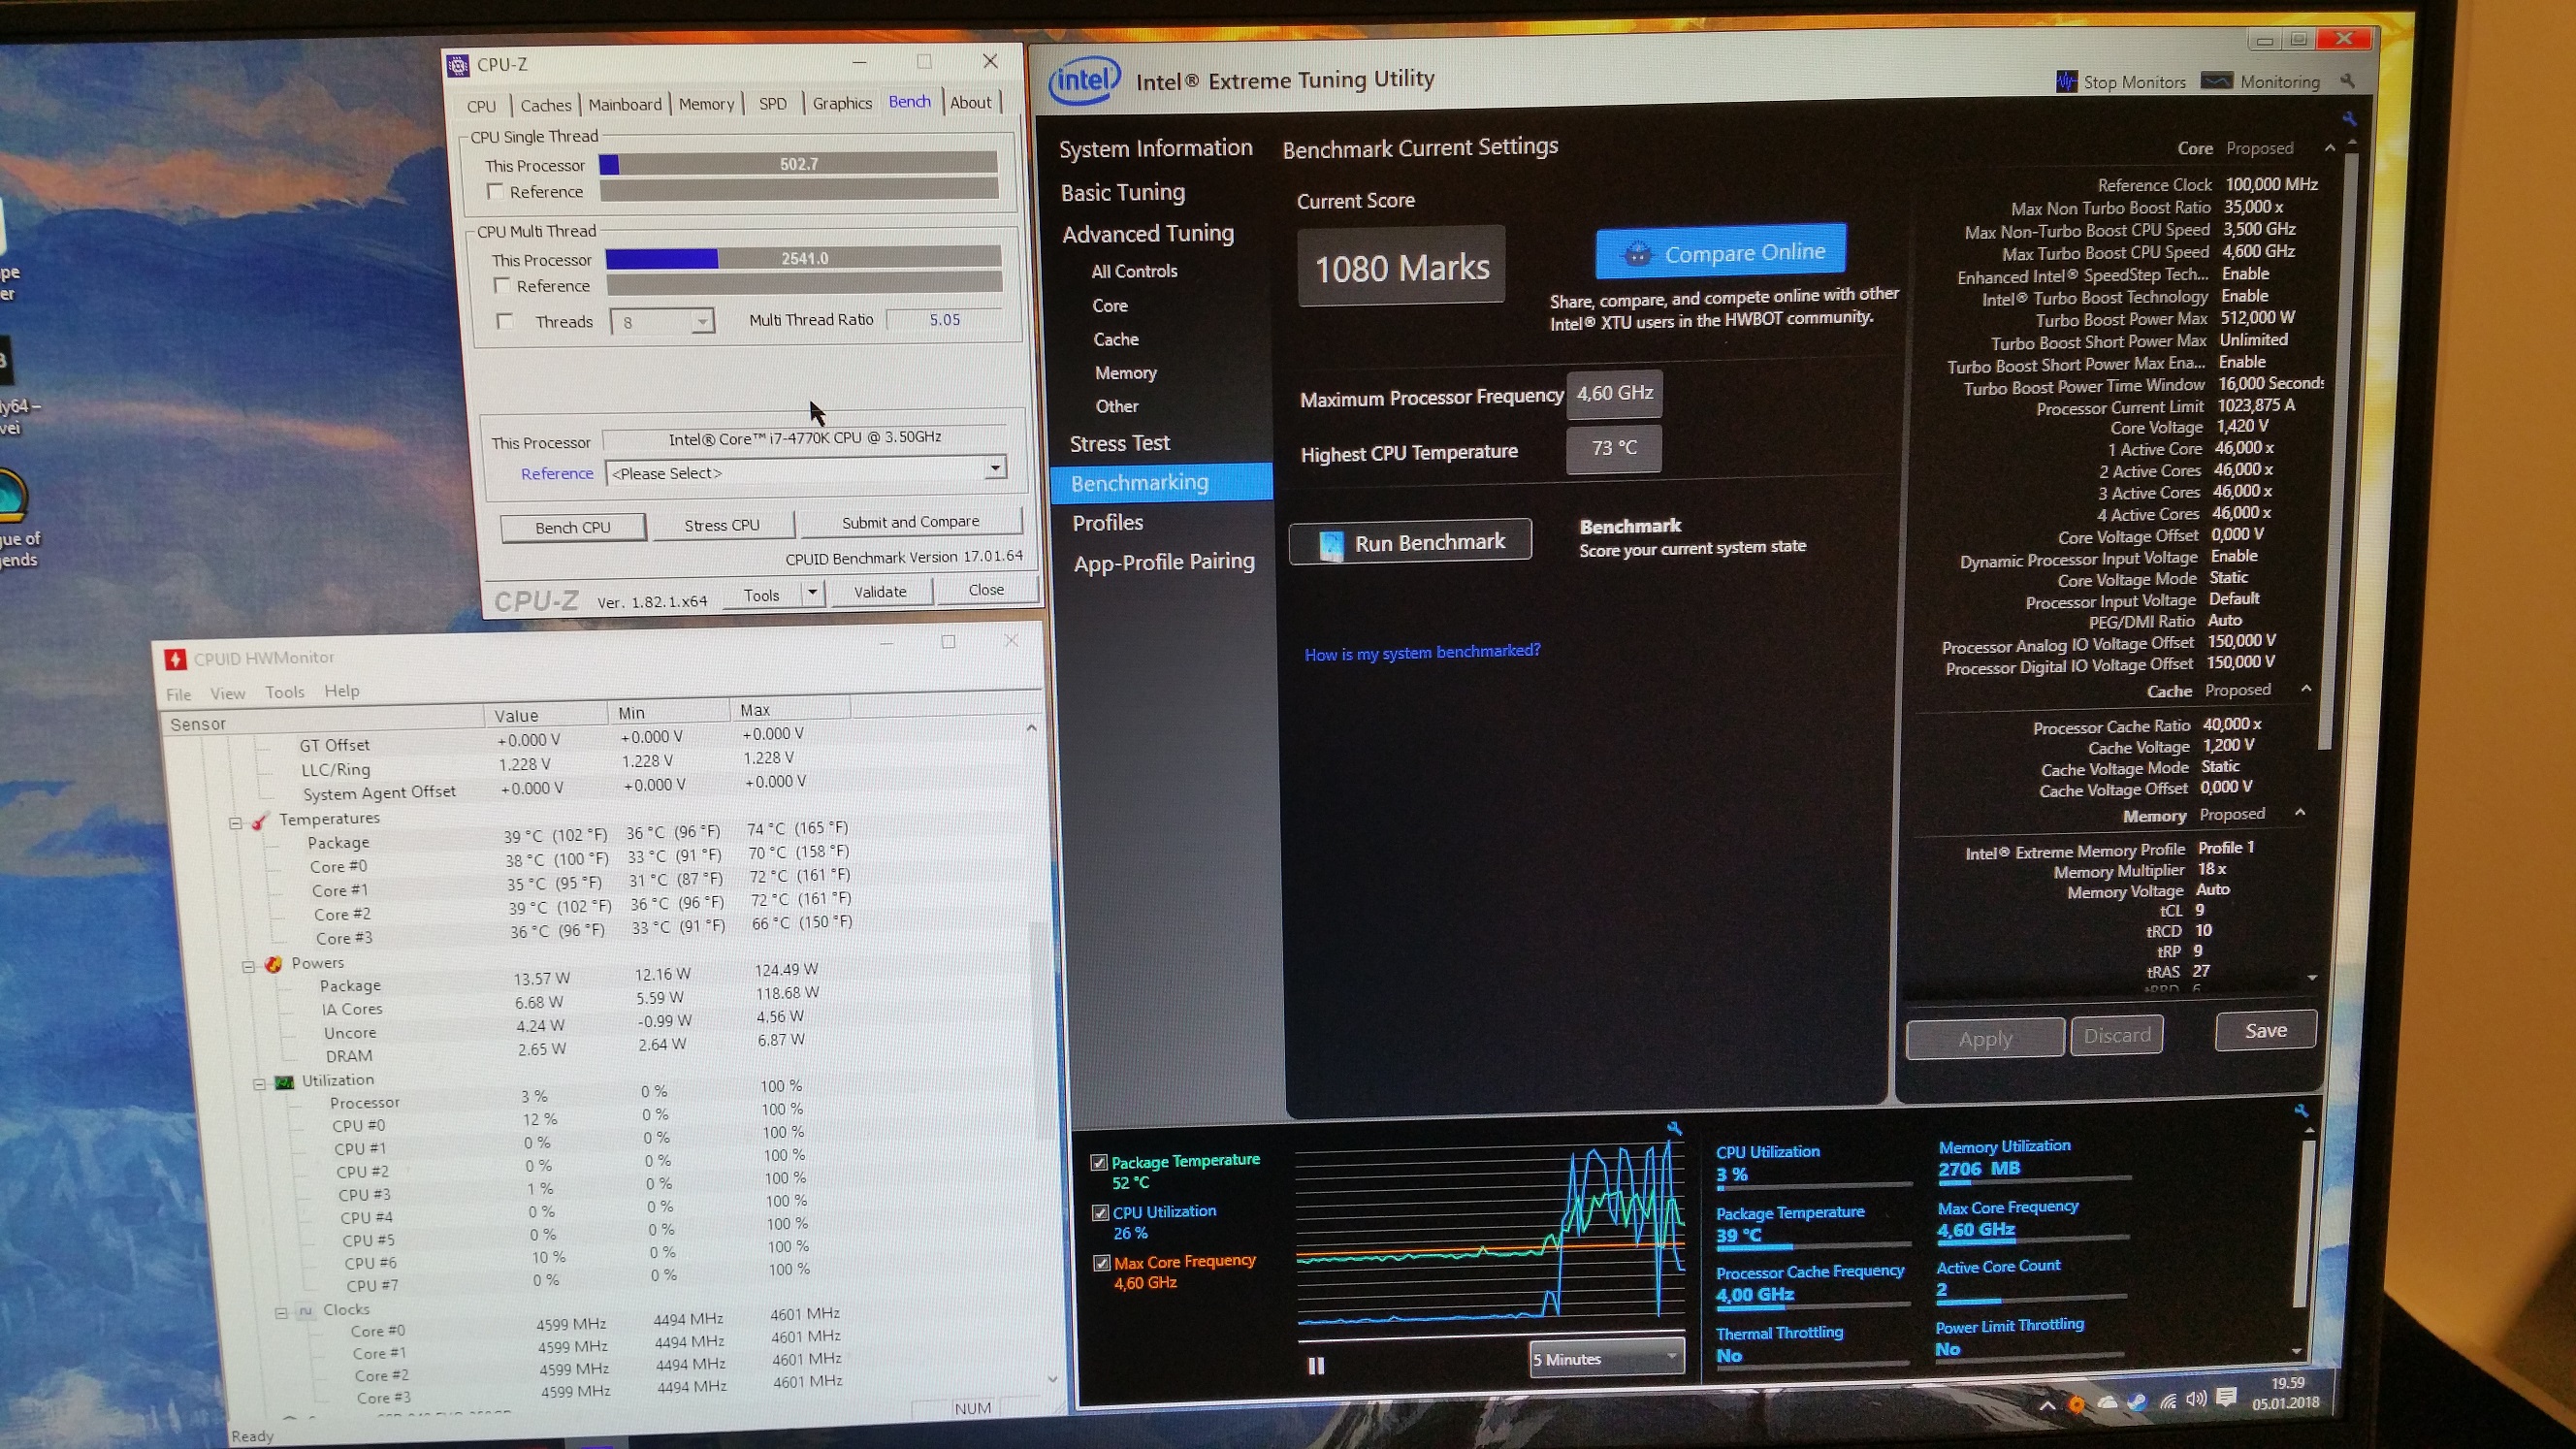Screen dimensions: 2576x1449
Task: Collapse the Utilization node in HWMonitor
Action: [x=259, y=1084]
